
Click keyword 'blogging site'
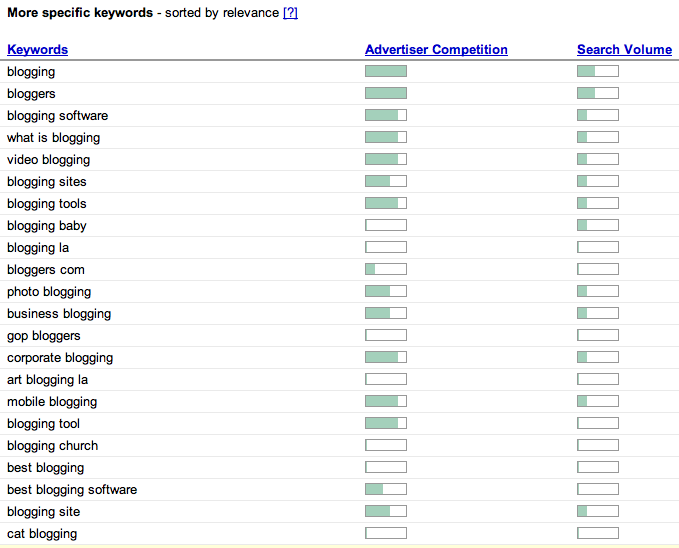click(x=44, y=512)
